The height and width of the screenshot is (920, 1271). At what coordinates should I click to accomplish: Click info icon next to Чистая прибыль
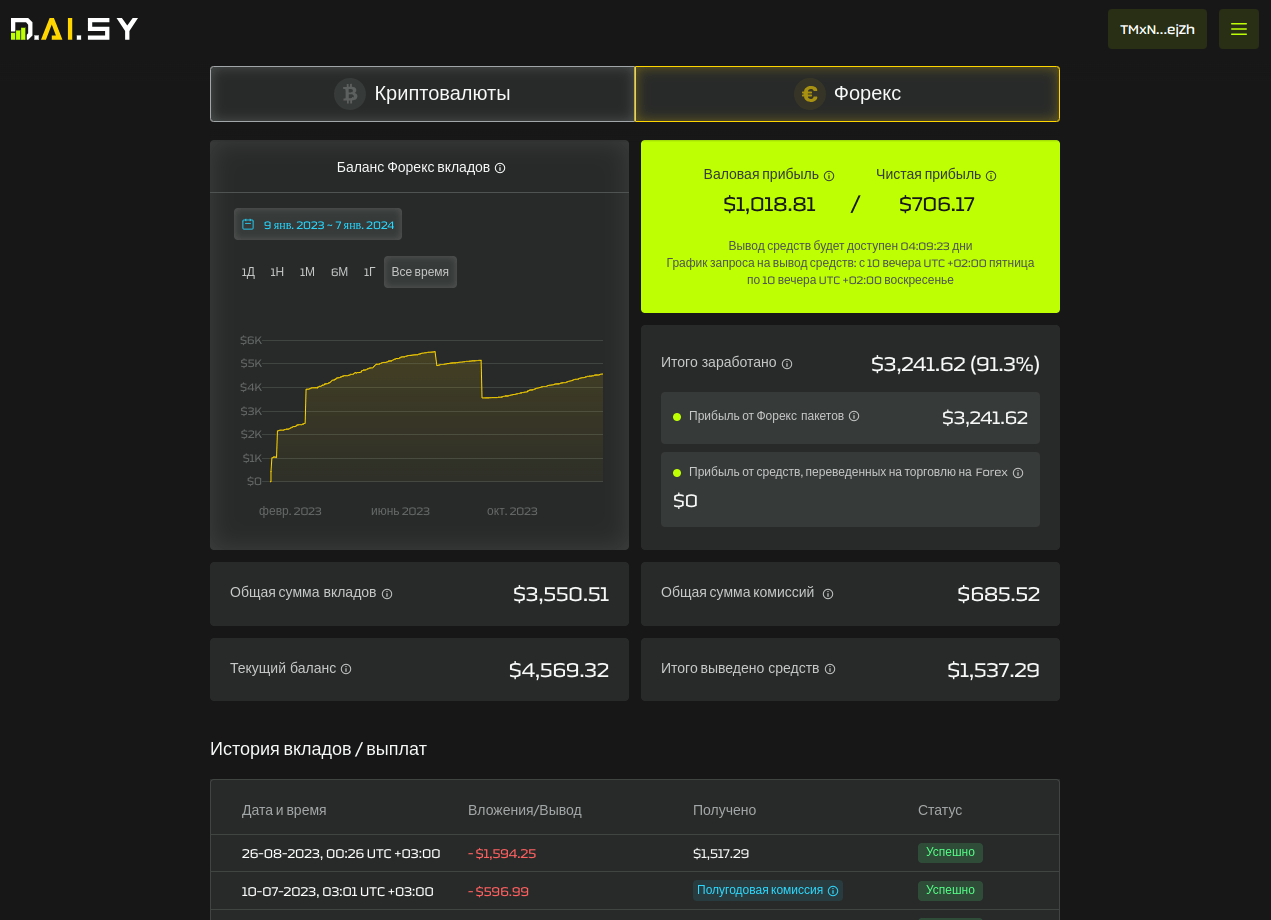pyautogui.click(x=991, y=176)
